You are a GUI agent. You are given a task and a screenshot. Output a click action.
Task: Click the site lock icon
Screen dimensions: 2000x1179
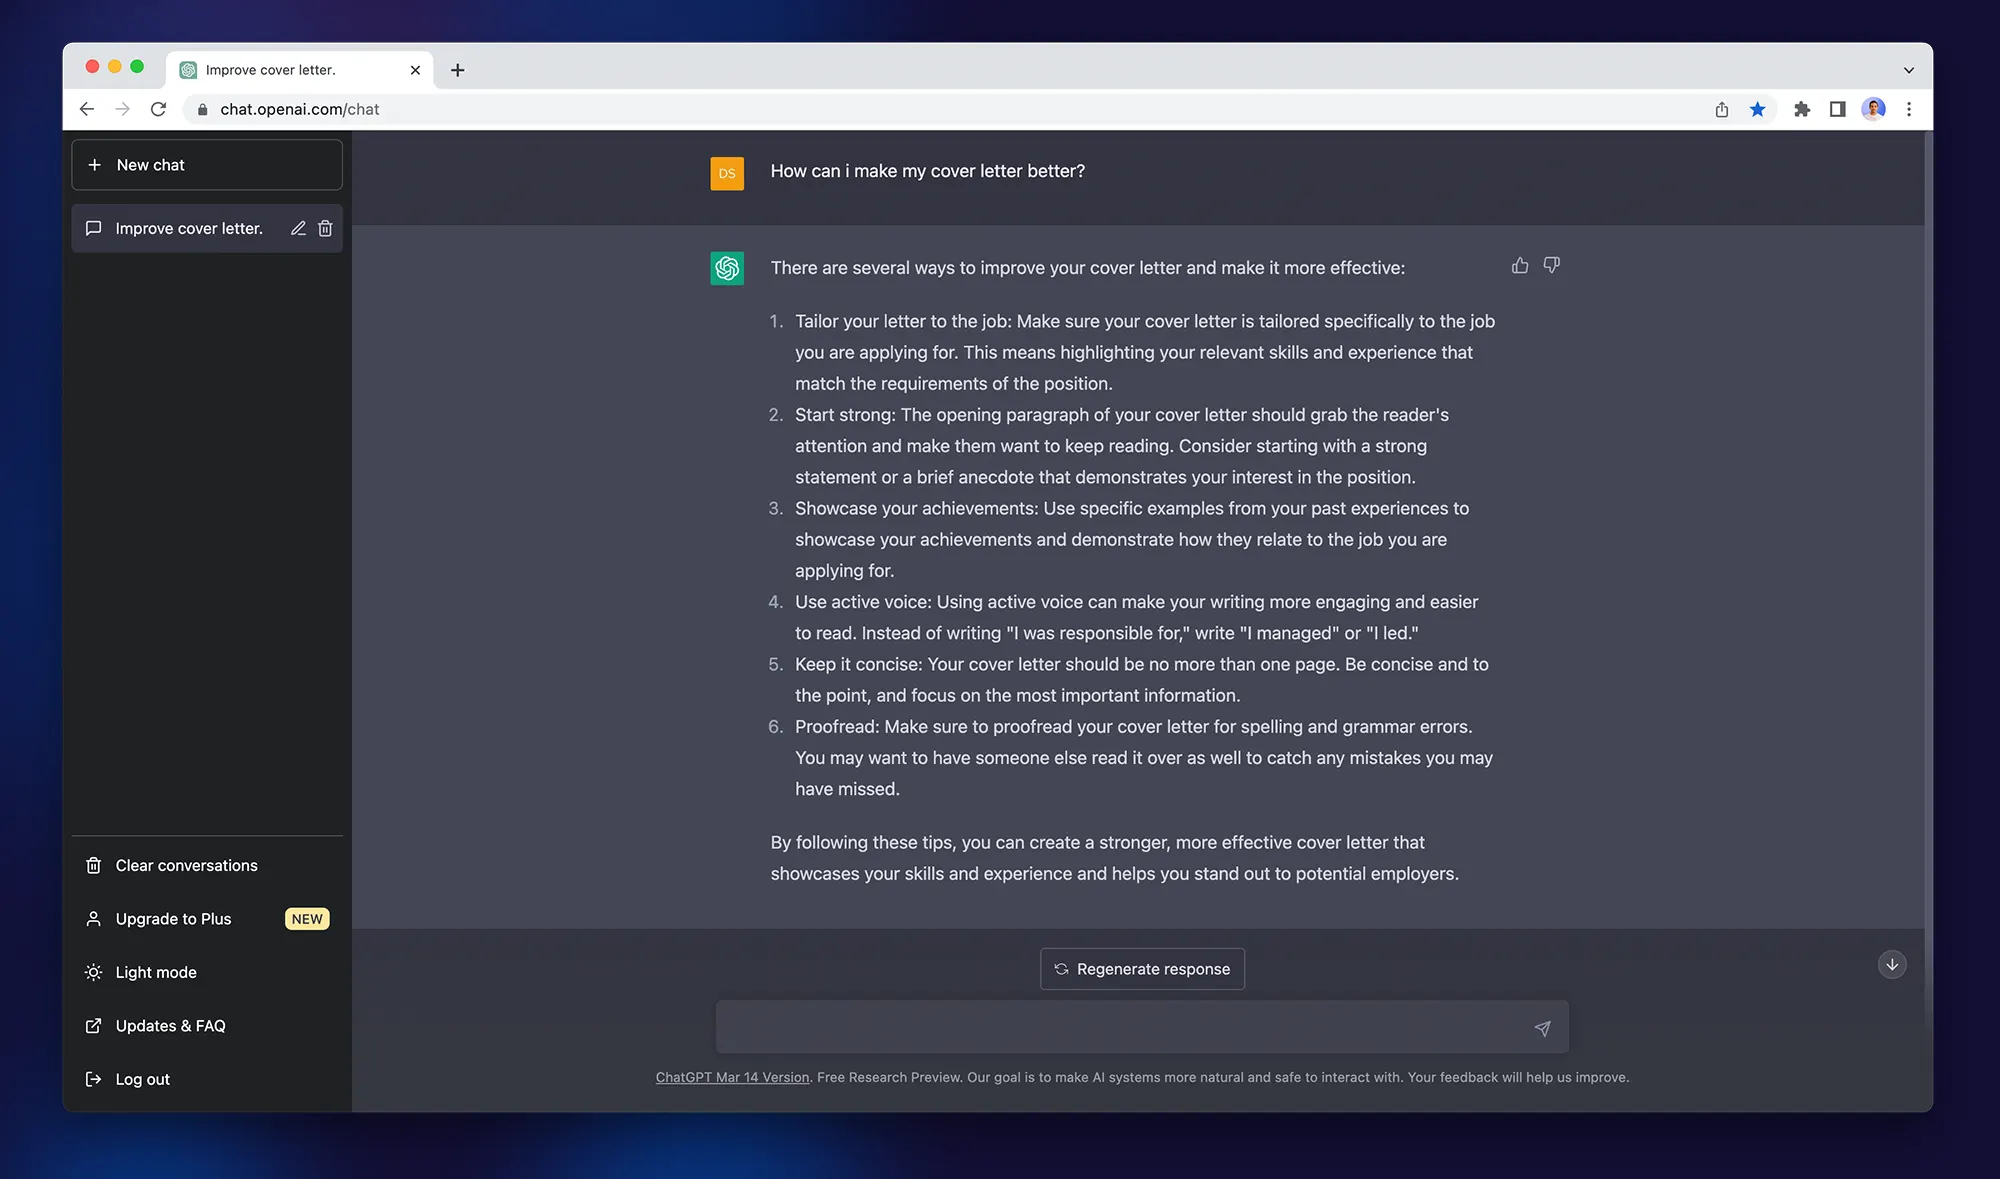(x=203, y=109)
